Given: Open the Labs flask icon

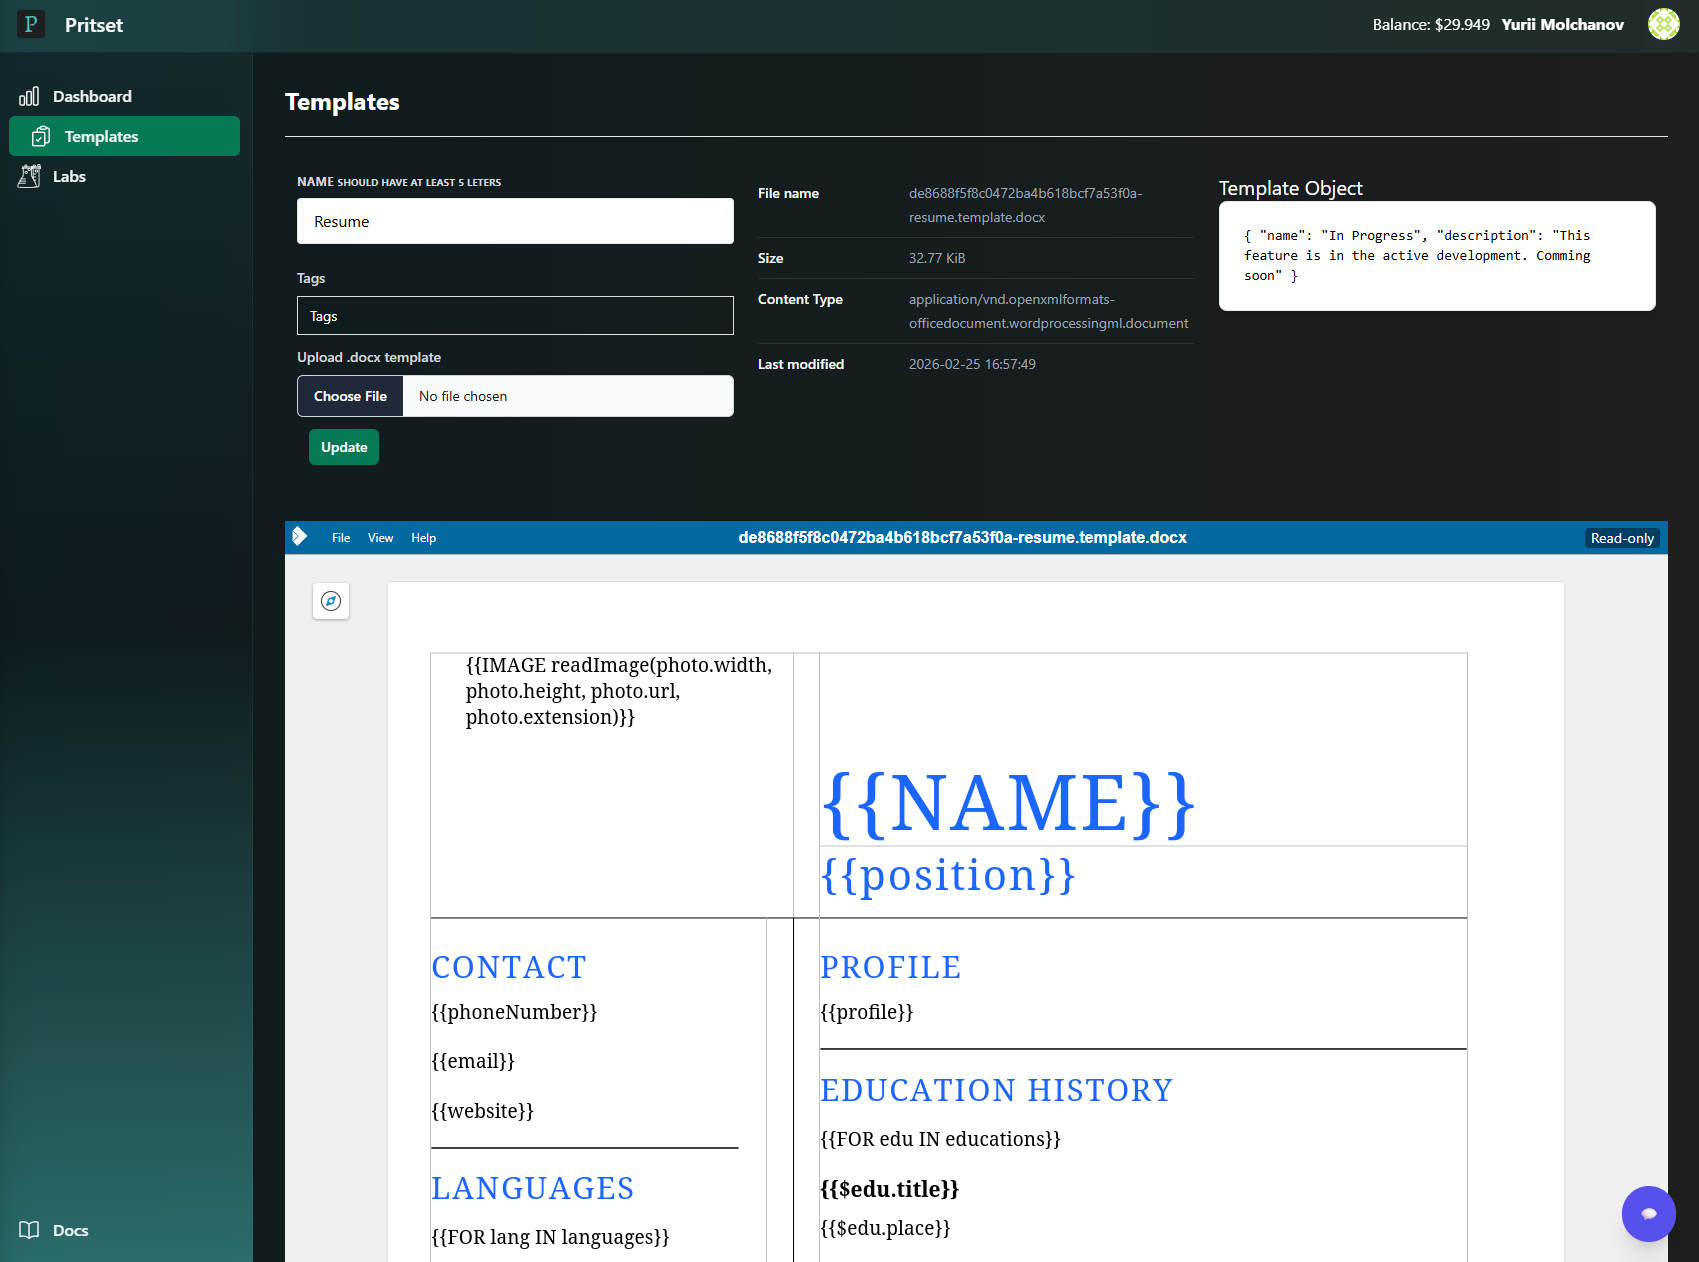Looking at the screenshot, I should coord(29,176).
